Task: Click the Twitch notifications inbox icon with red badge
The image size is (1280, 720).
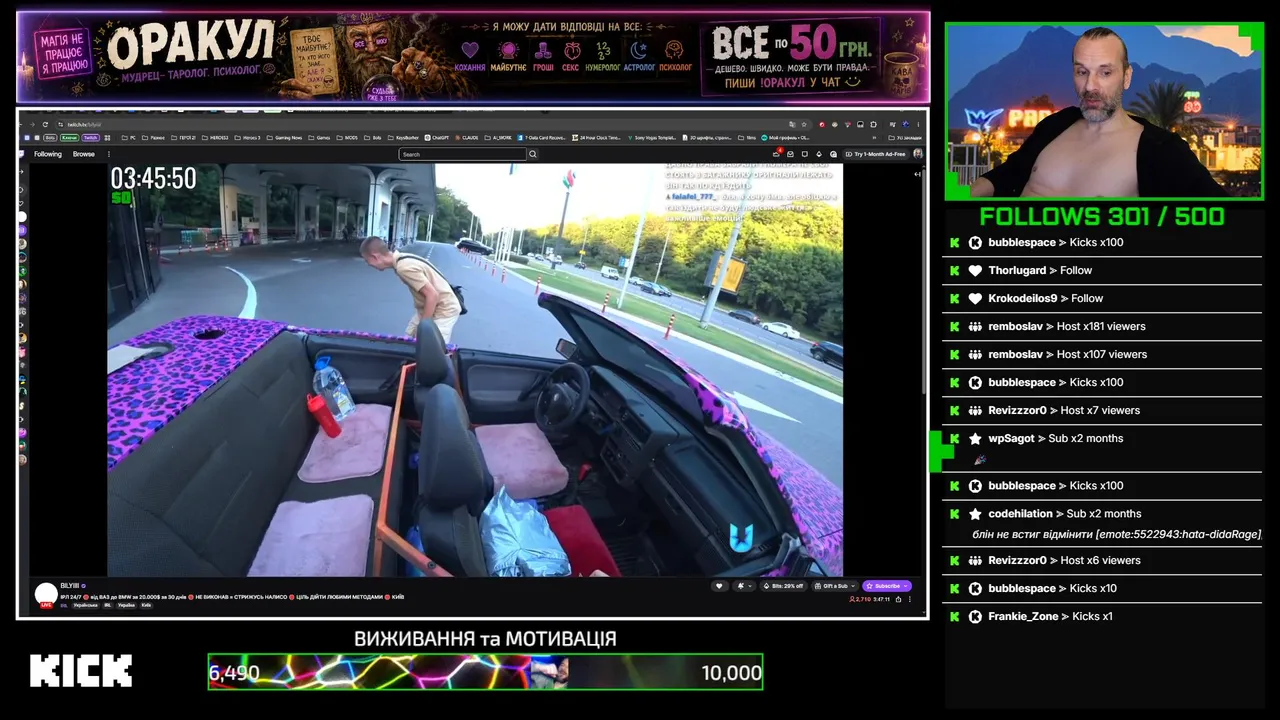Action: pos(777,154)
